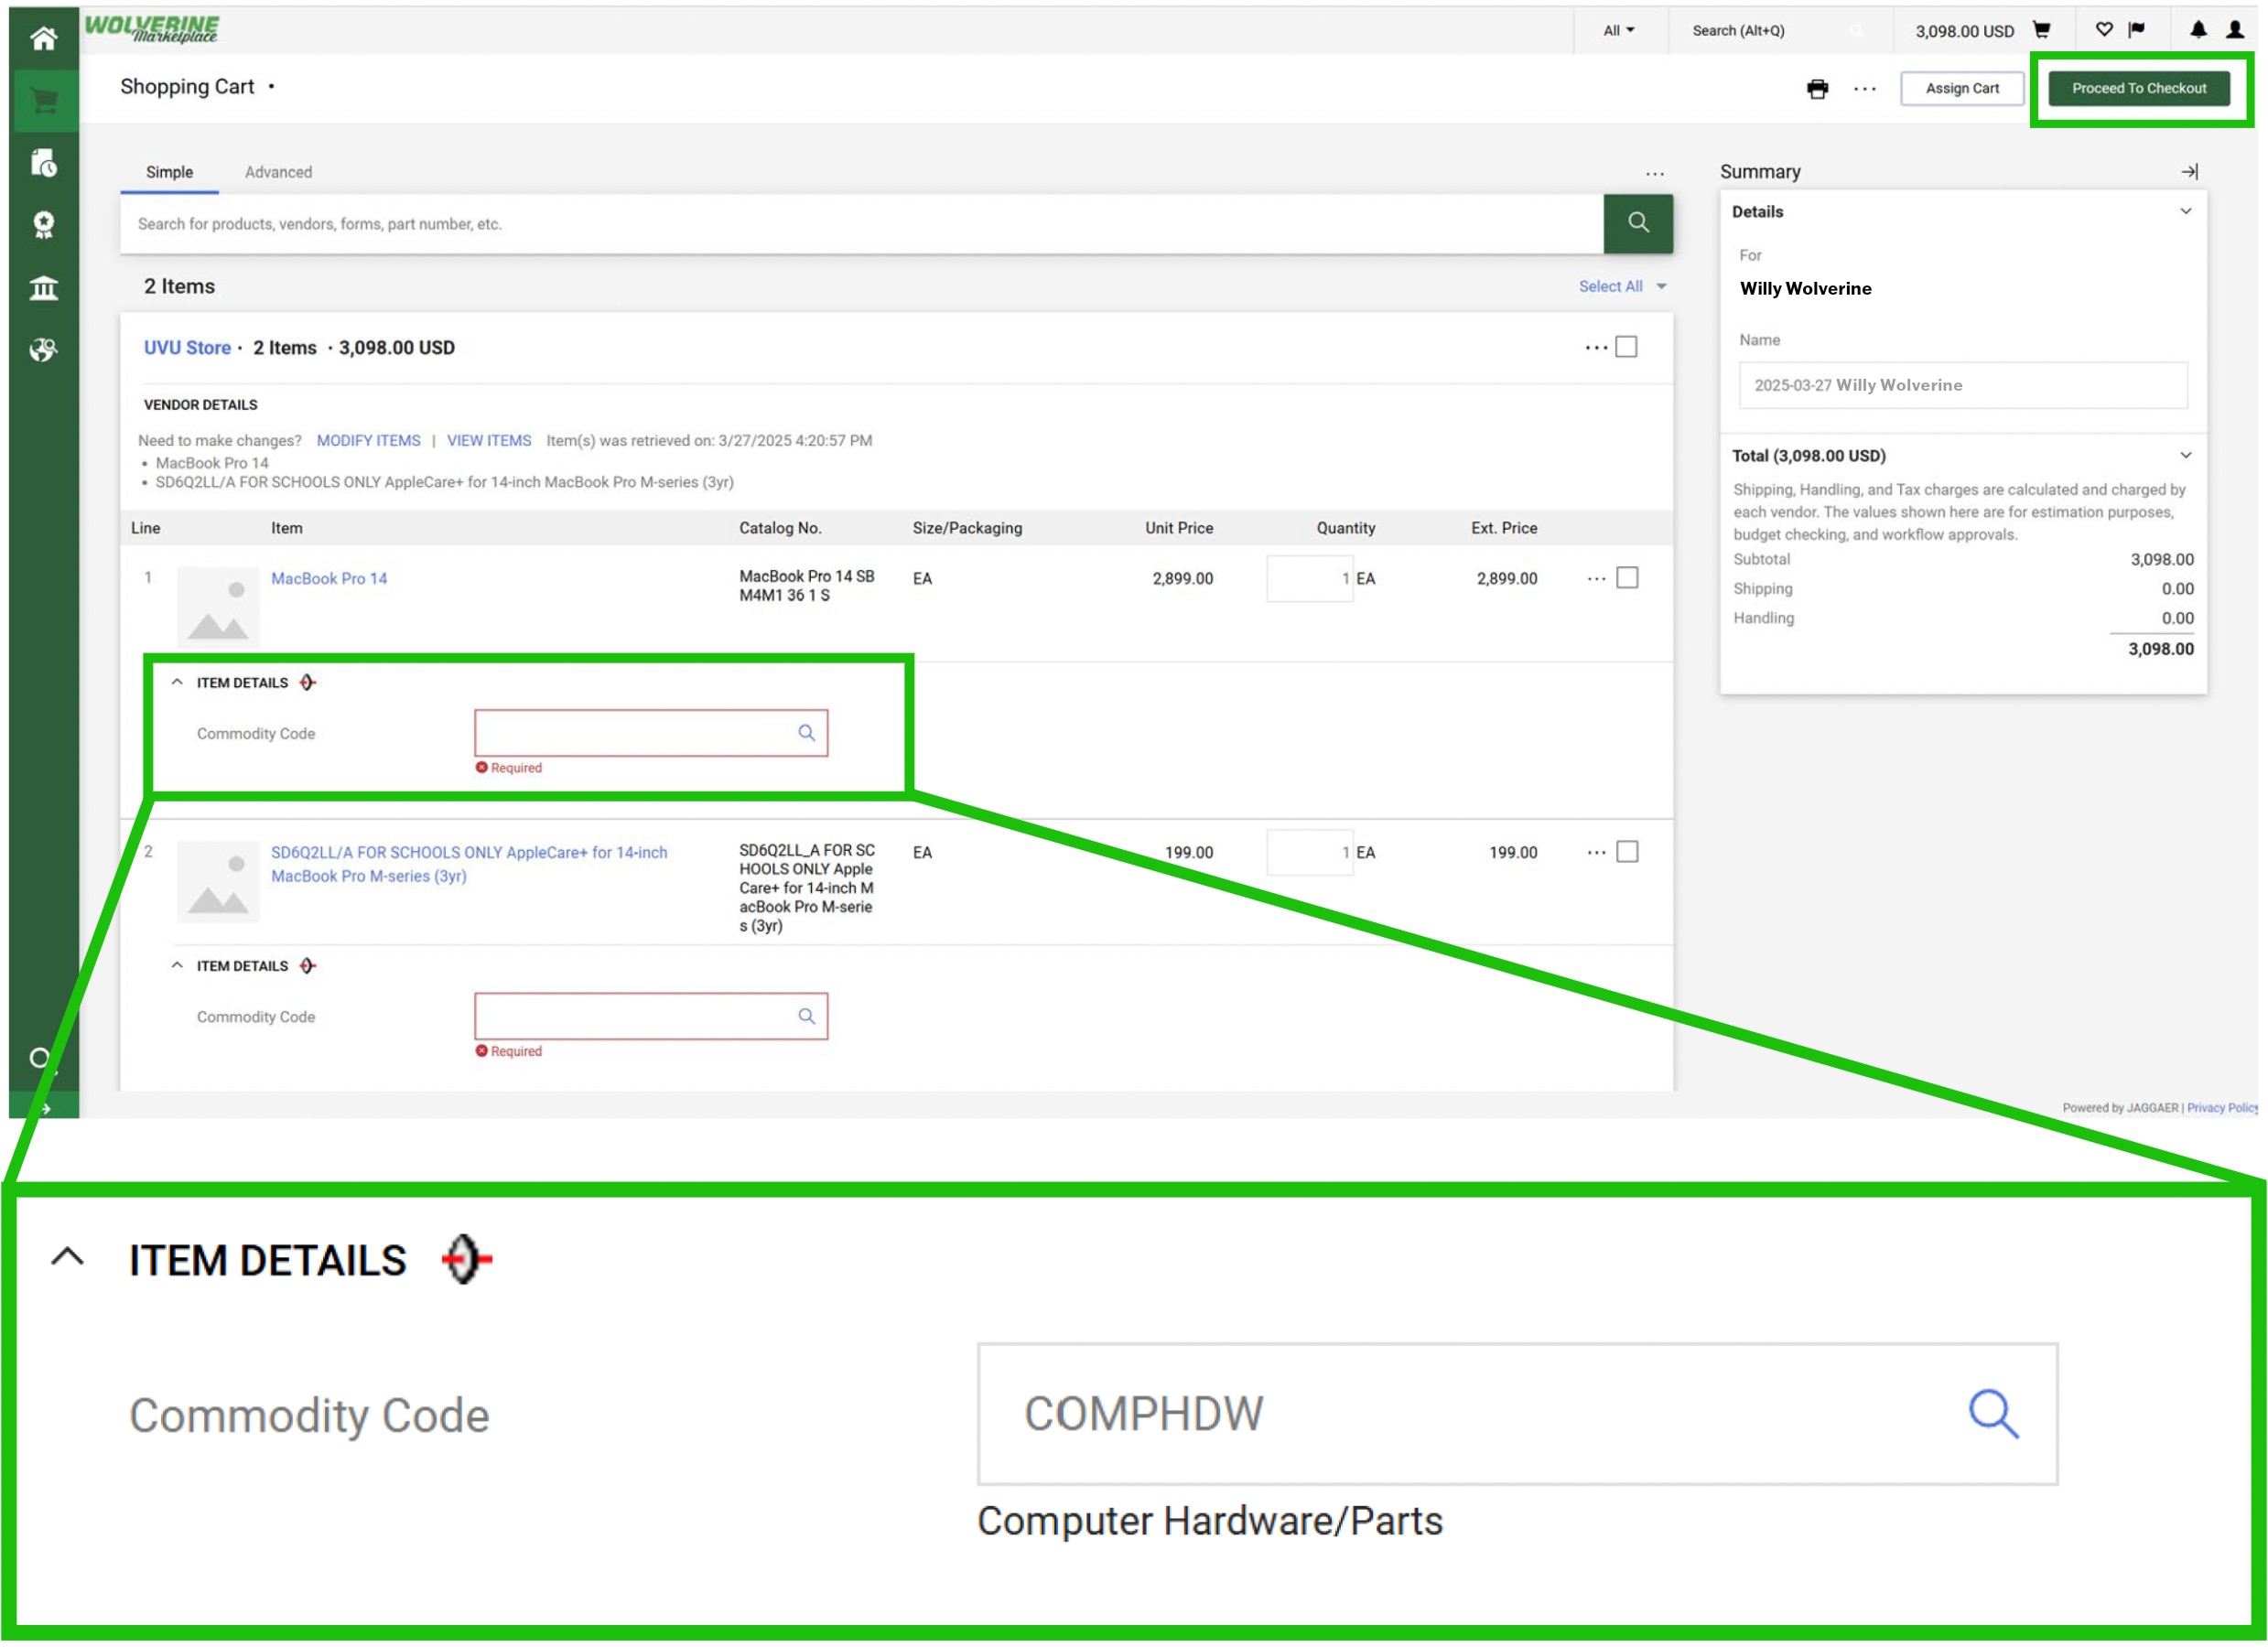Edit the cart Name field in Summary
This screenshot has width=2268, height=1647.
tap(1963, 385)
